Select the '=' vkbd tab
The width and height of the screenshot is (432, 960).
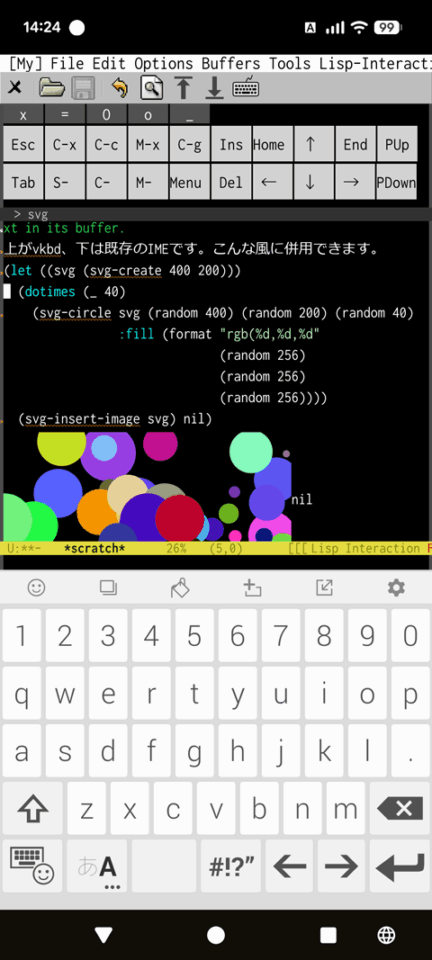(64, 115)
